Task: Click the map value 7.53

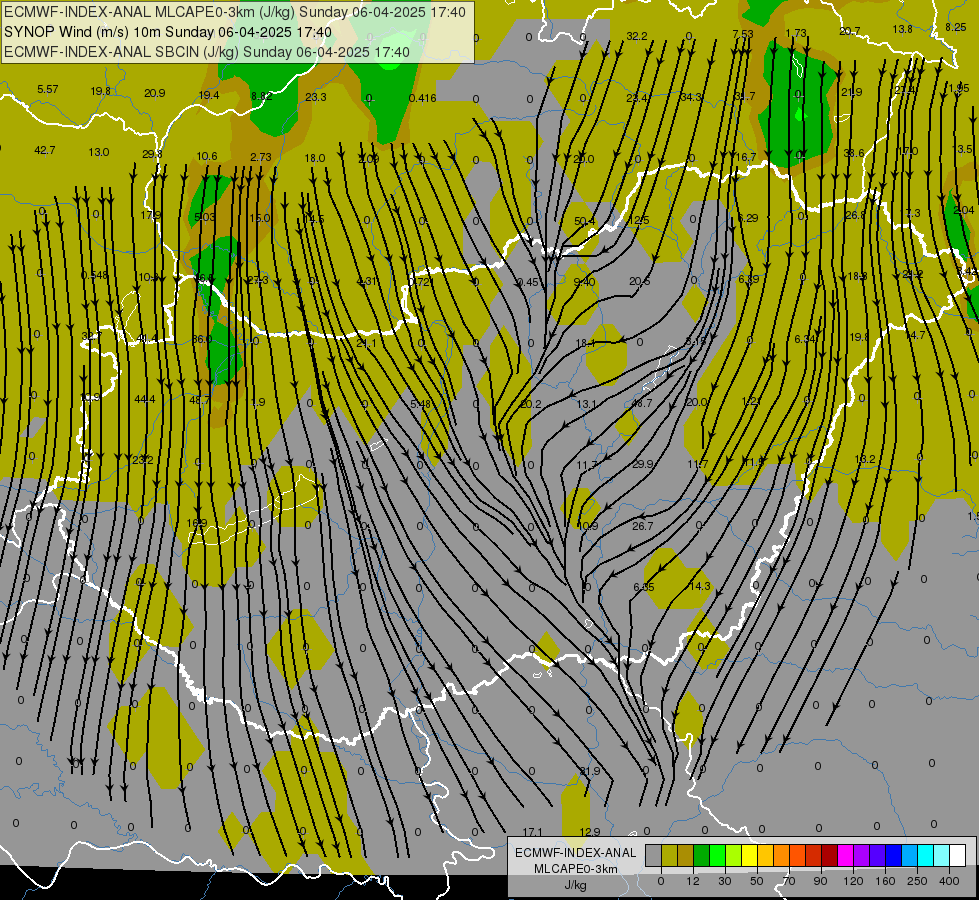Action: (743, 34)
